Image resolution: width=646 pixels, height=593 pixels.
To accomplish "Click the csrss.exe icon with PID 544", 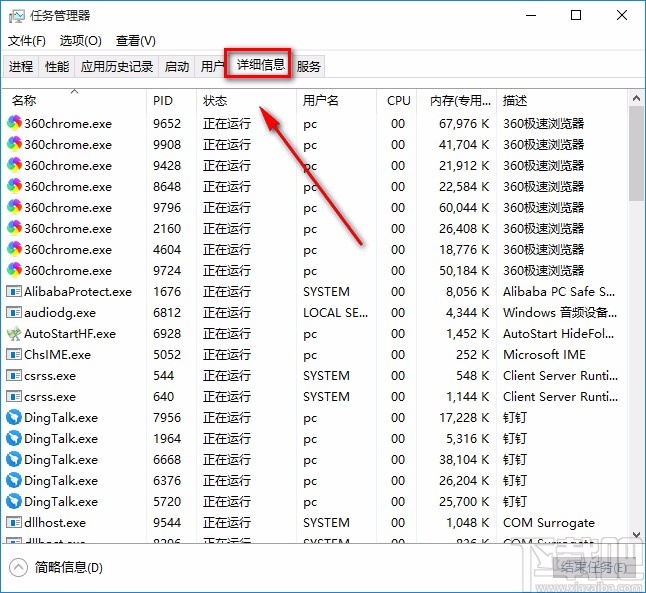I will (x=14, y=375).
